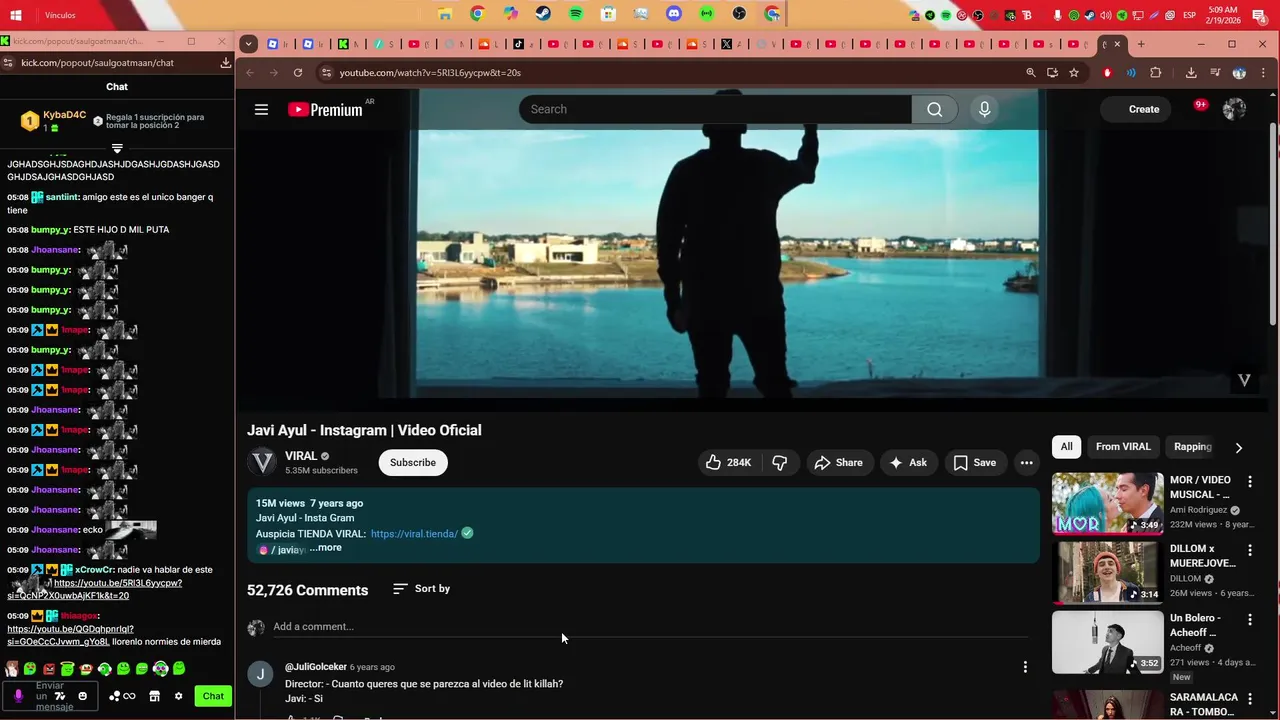Open a new Chrome tab with plus

[1141, 44]
